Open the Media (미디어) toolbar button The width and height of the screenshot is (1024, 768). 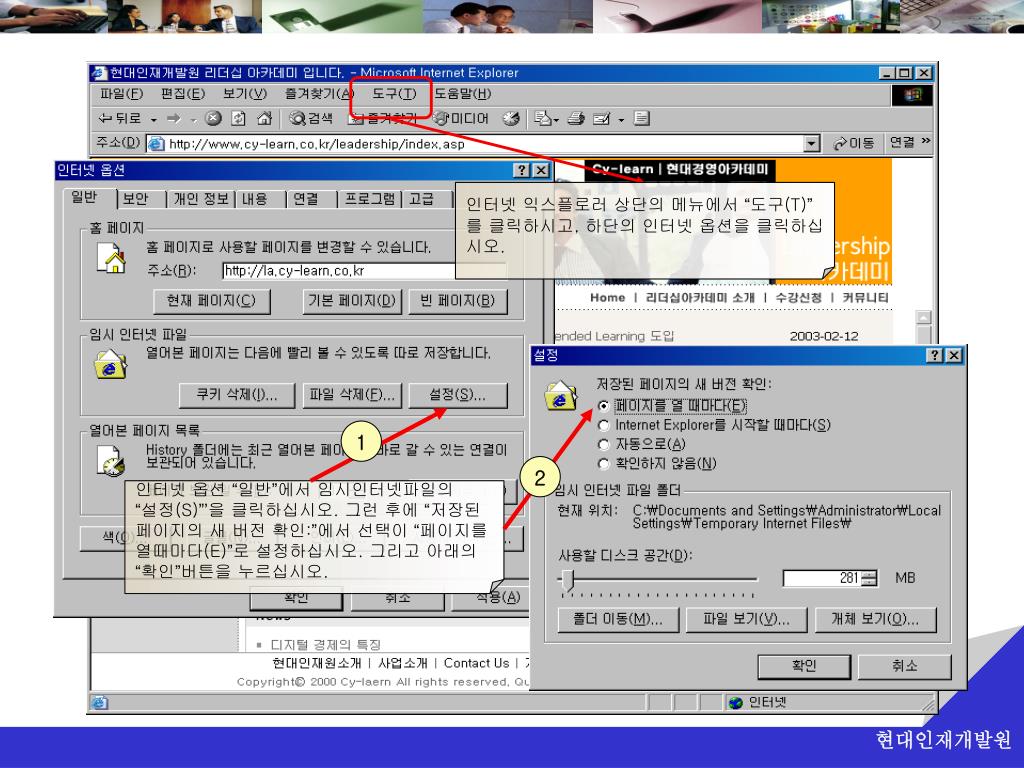click(x=460, y=118)
